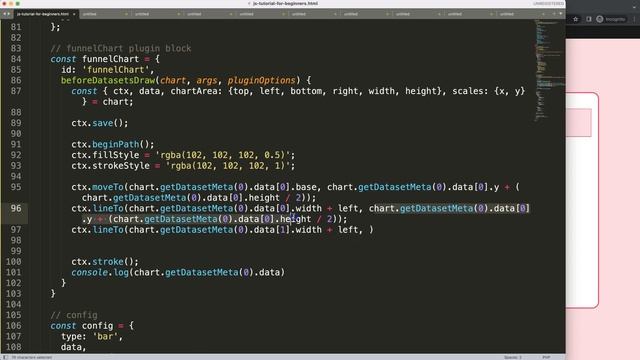Viewport: 640px width, 360px height.
Task: Click ctx.save() on line 89
Action: [x=100, y=123]
